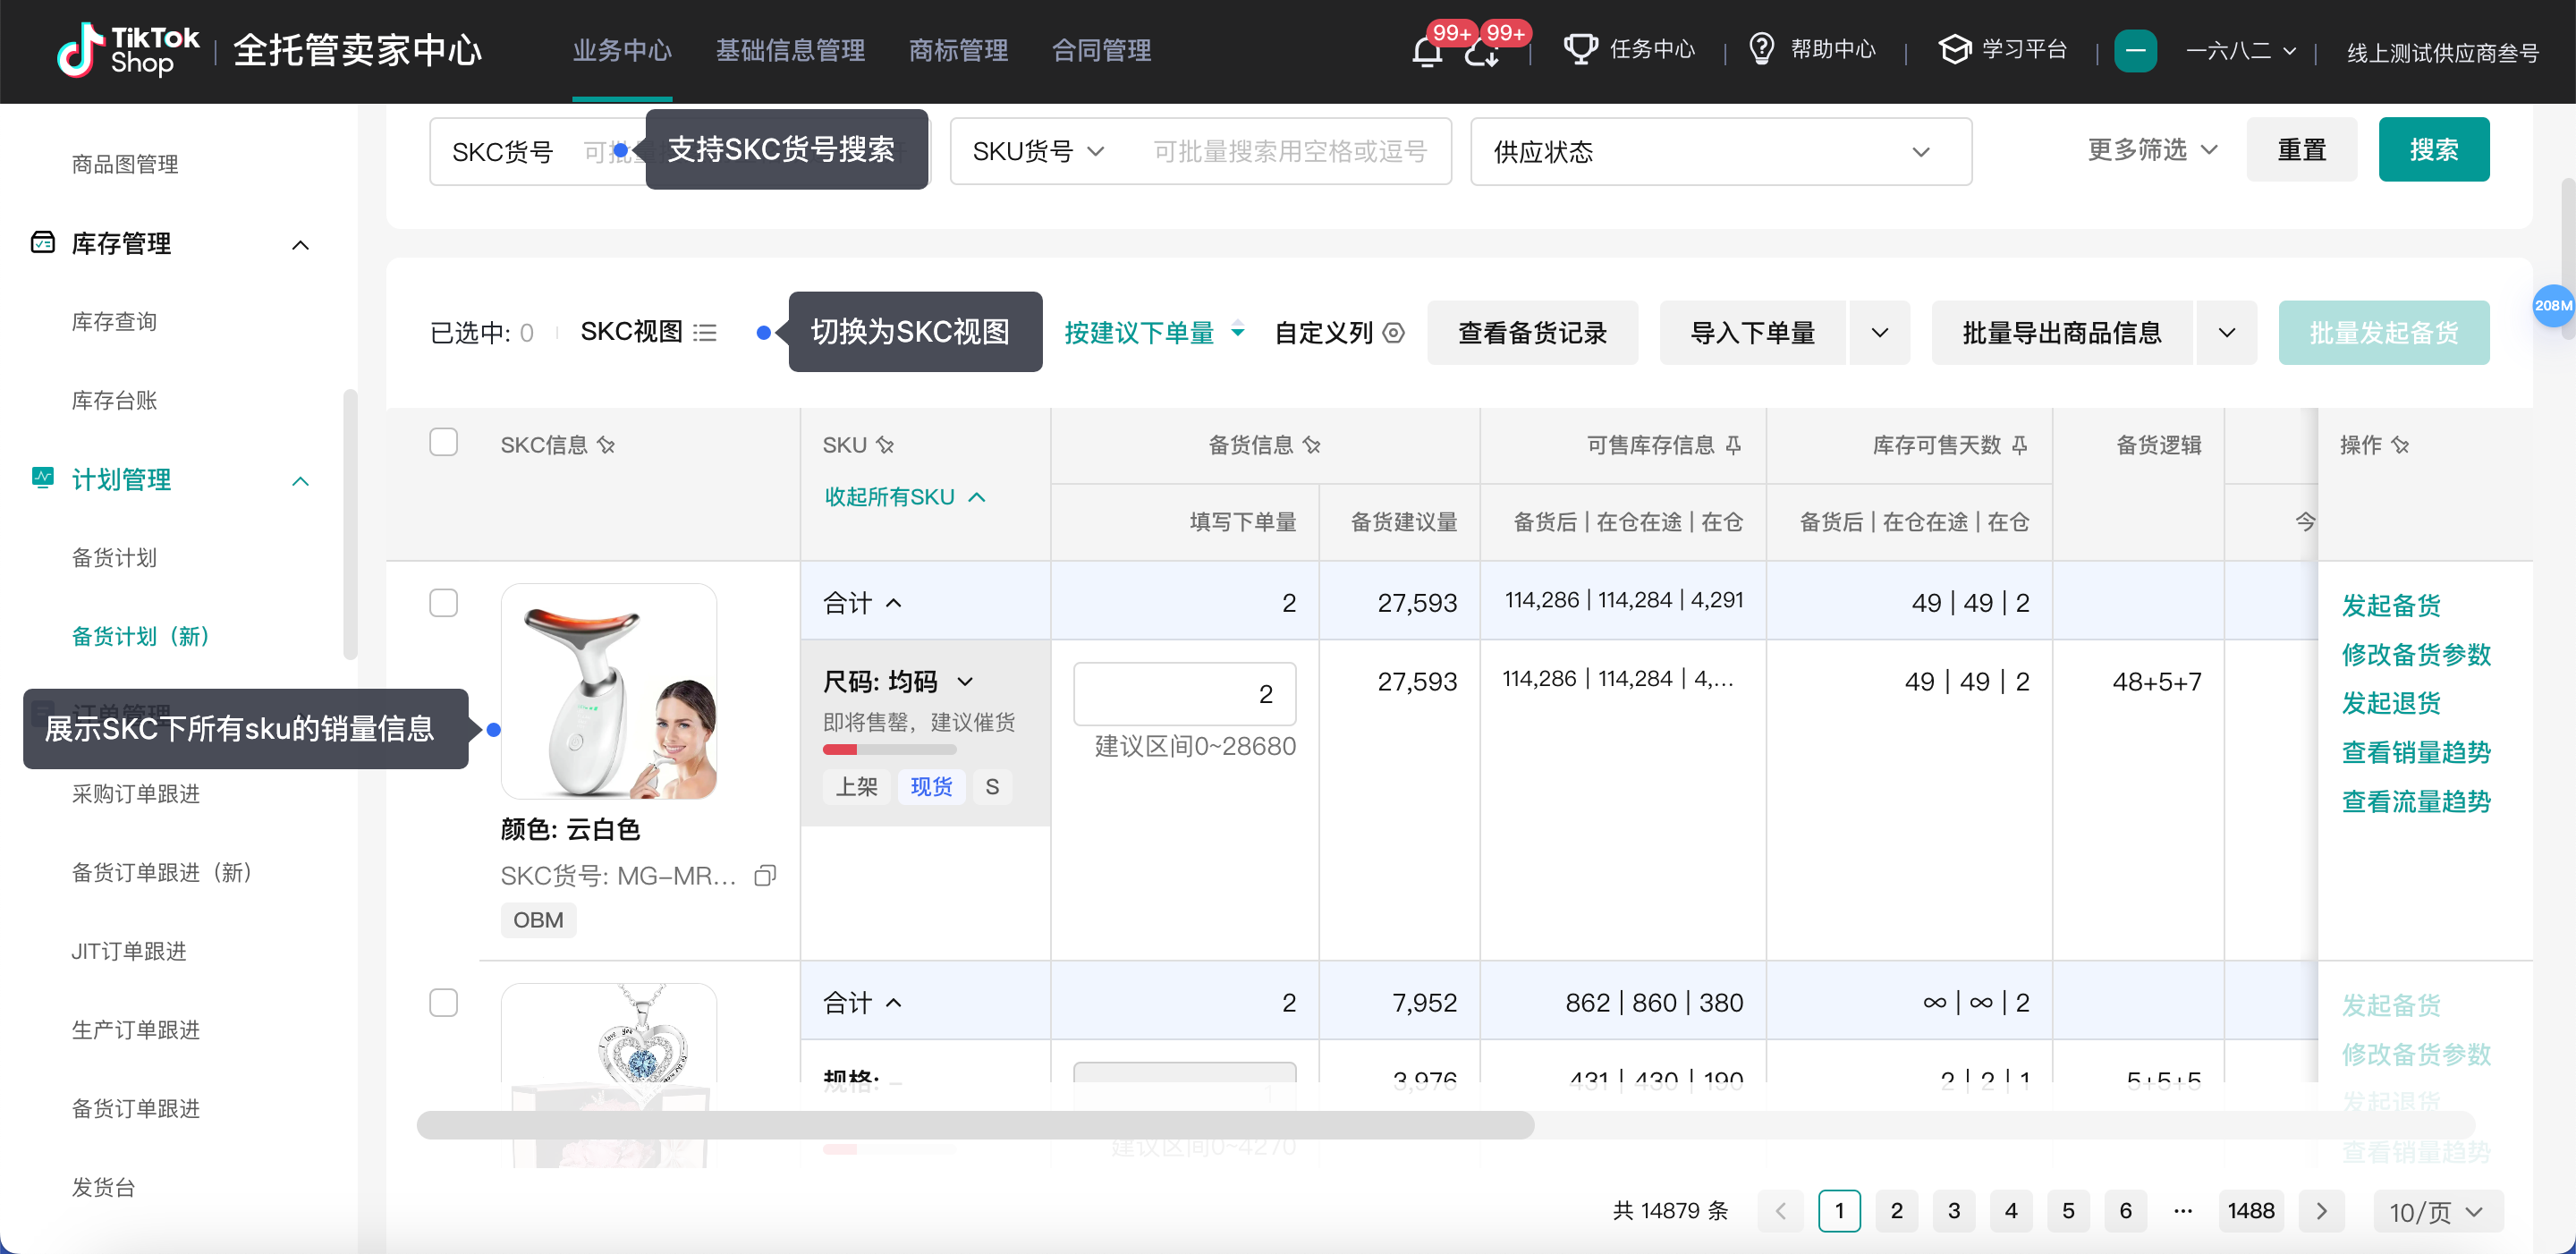
Task: Click the SKU货号 batch search field
Action: 1289,151
